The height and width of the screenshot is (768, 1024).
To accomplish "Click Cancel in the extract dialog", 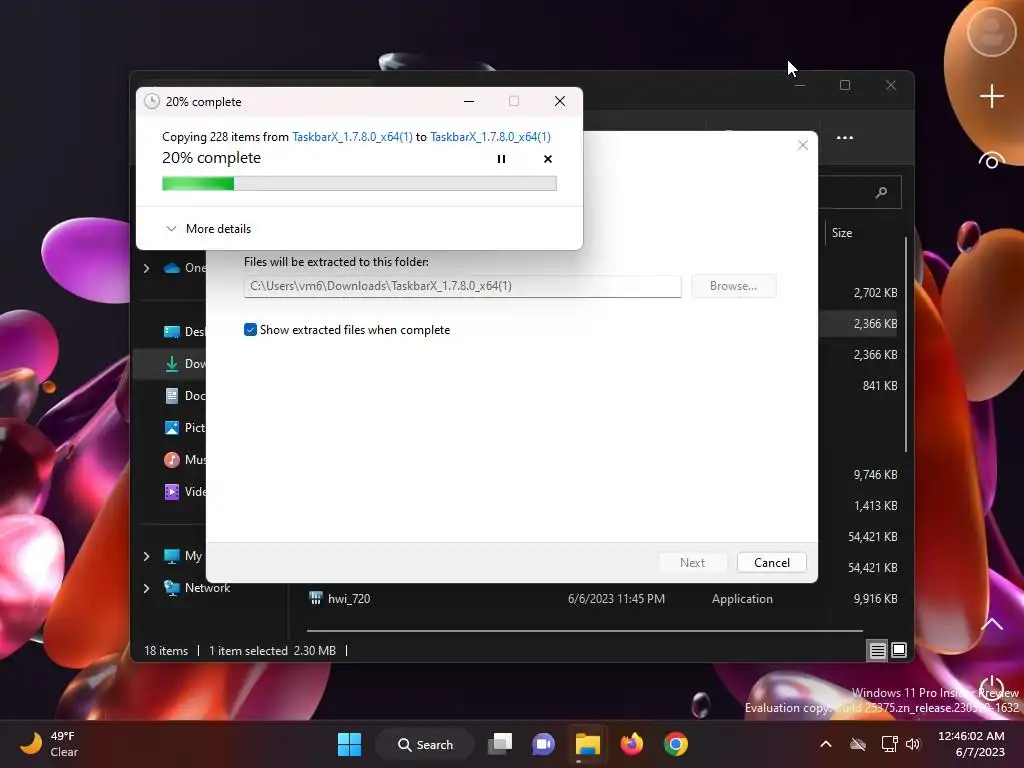I will click(x=771, y=563).
